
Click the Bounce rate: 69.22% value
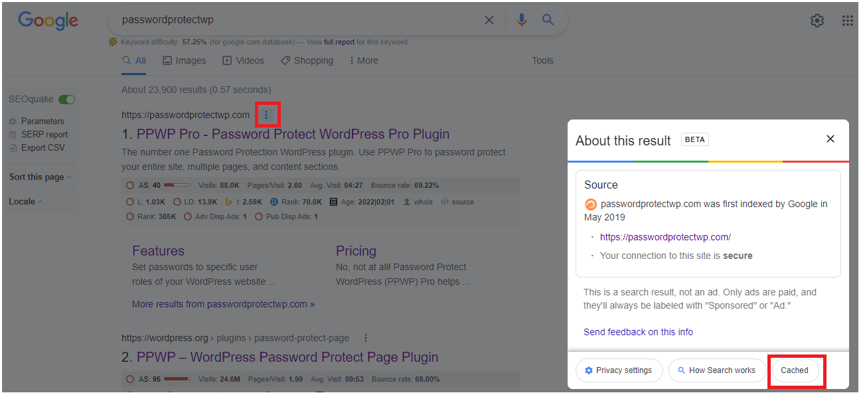[405, 186]
